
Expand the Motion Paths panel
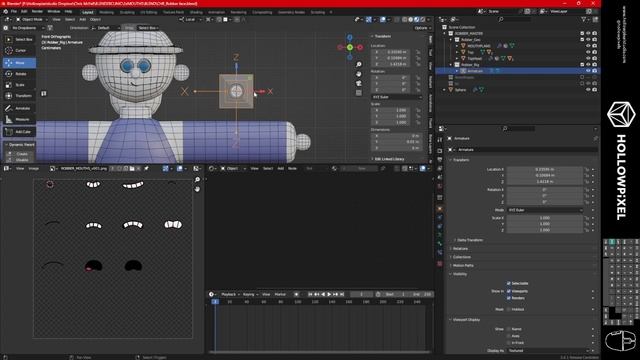(463, 266)
